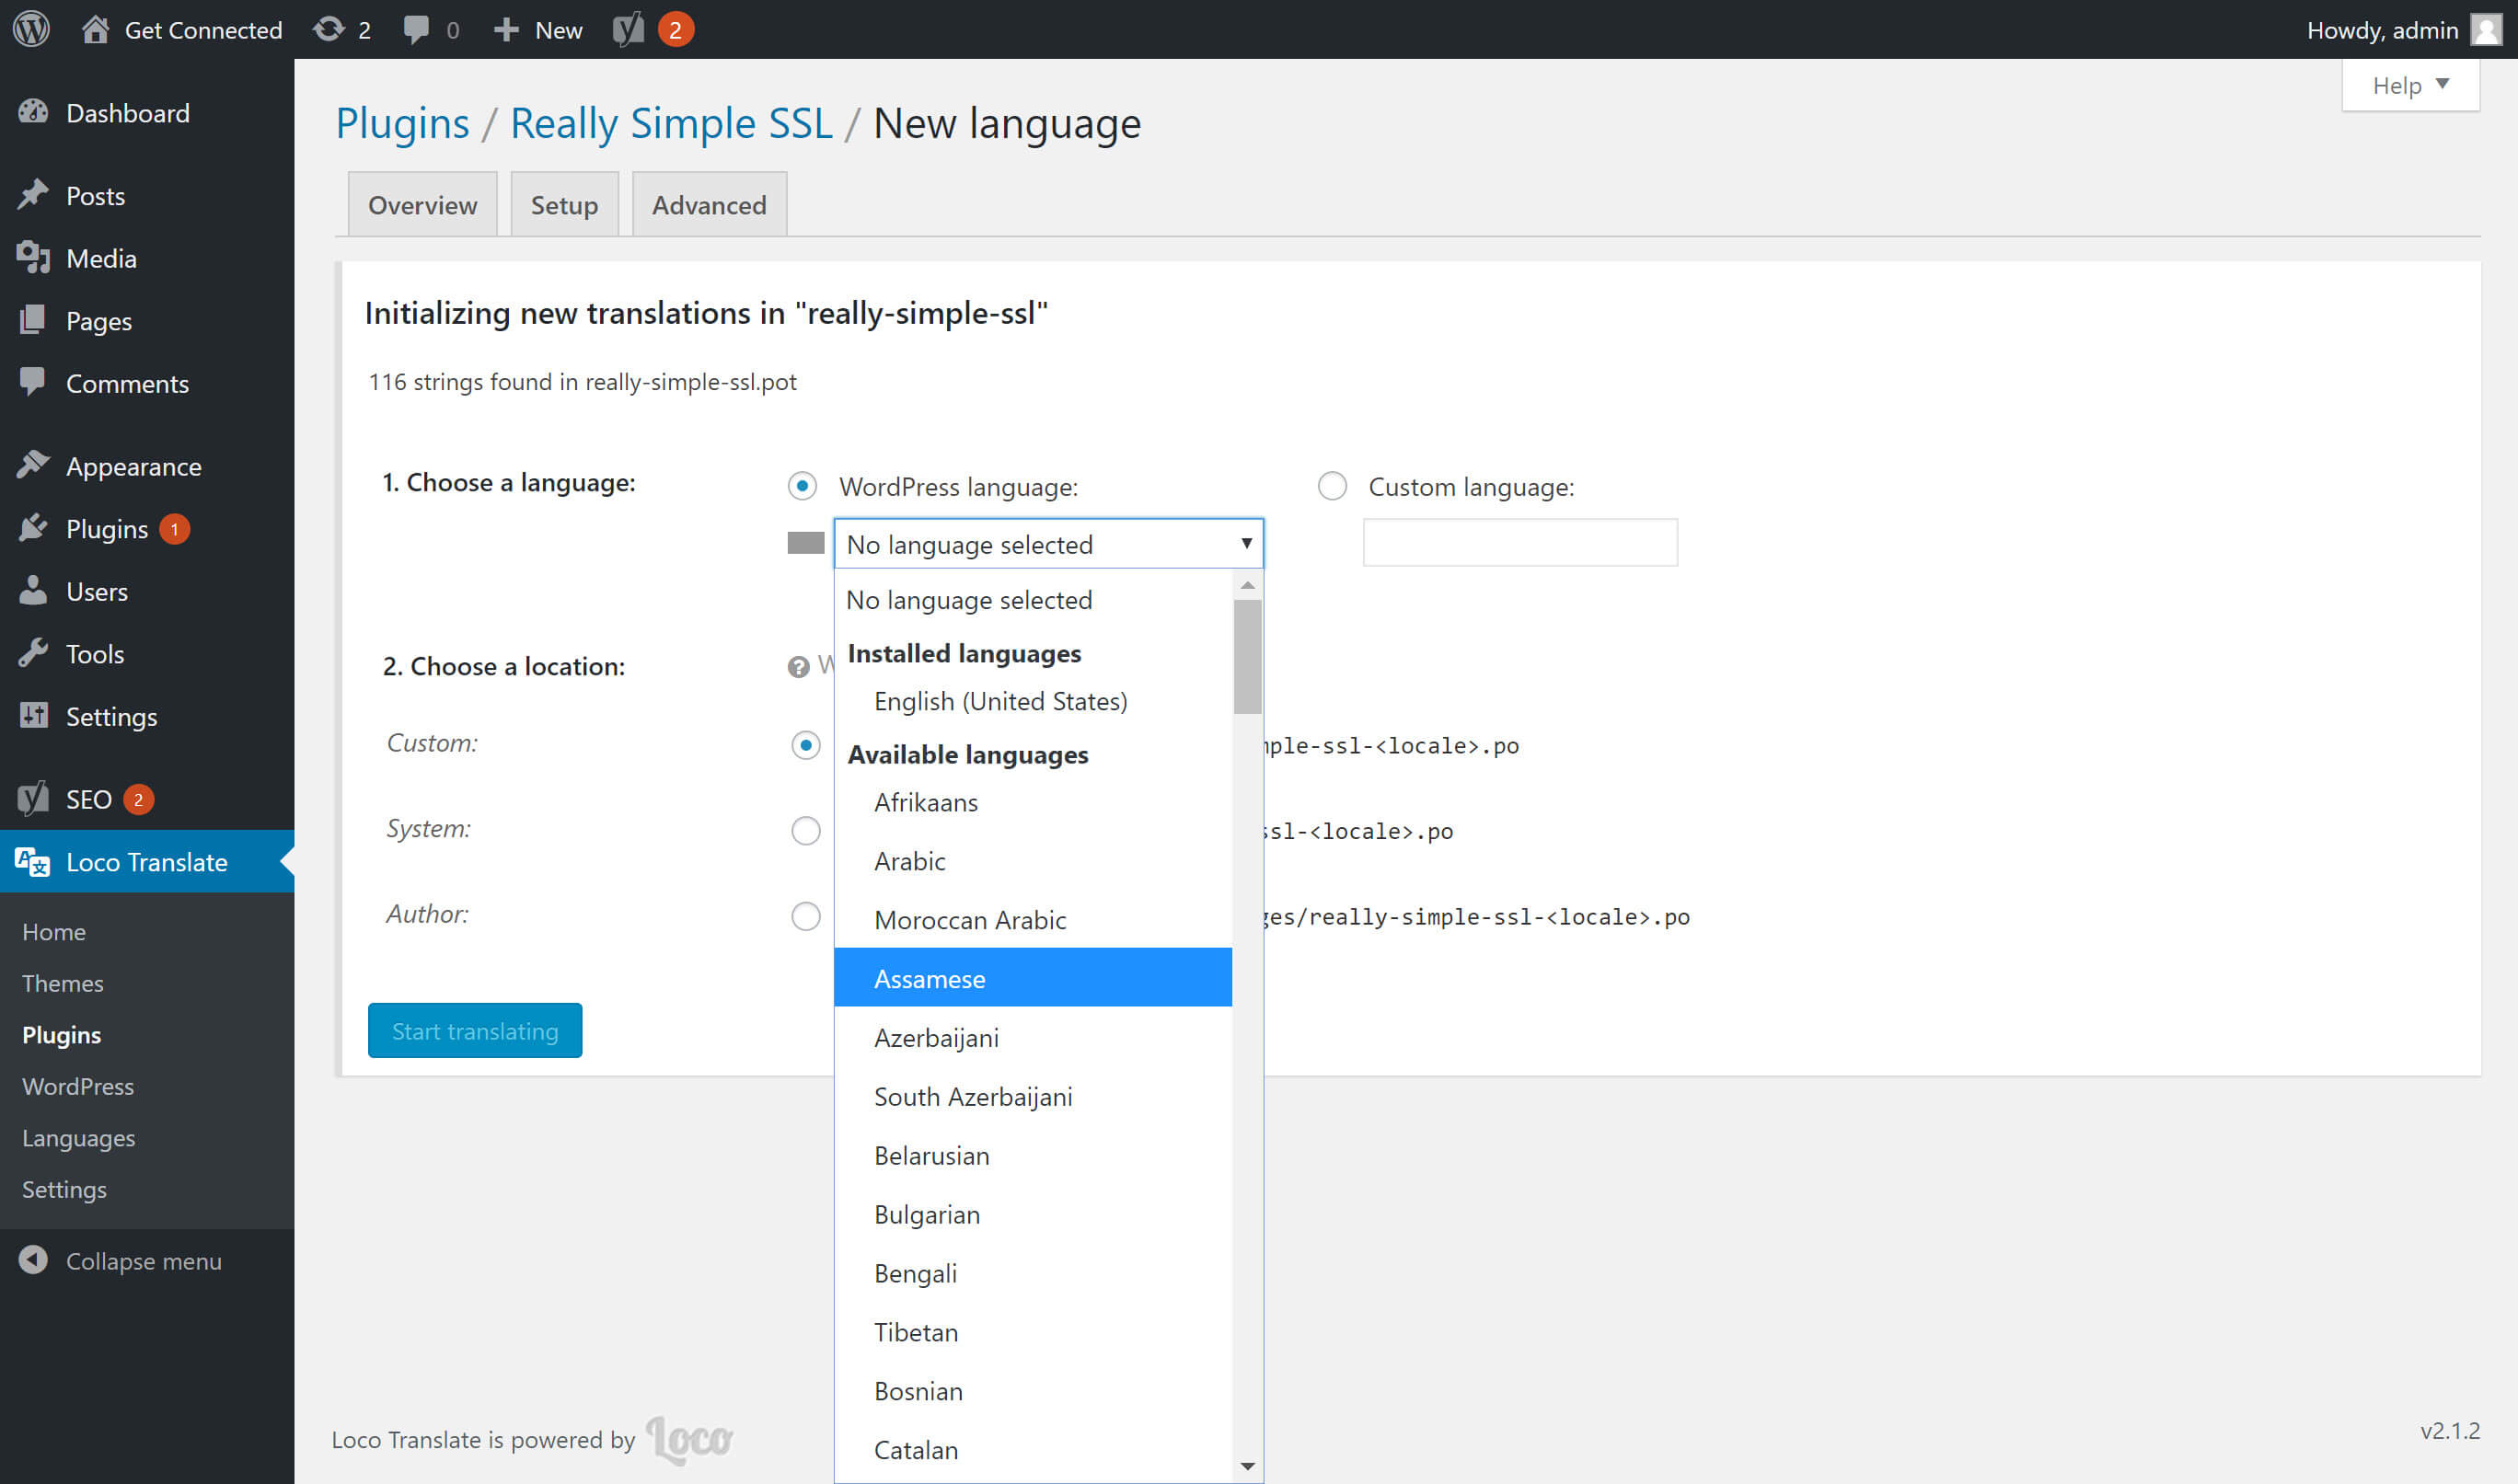Click the Custom language text field
This screenshot has width=2518, height=1484.
[x=1520, y=543]
